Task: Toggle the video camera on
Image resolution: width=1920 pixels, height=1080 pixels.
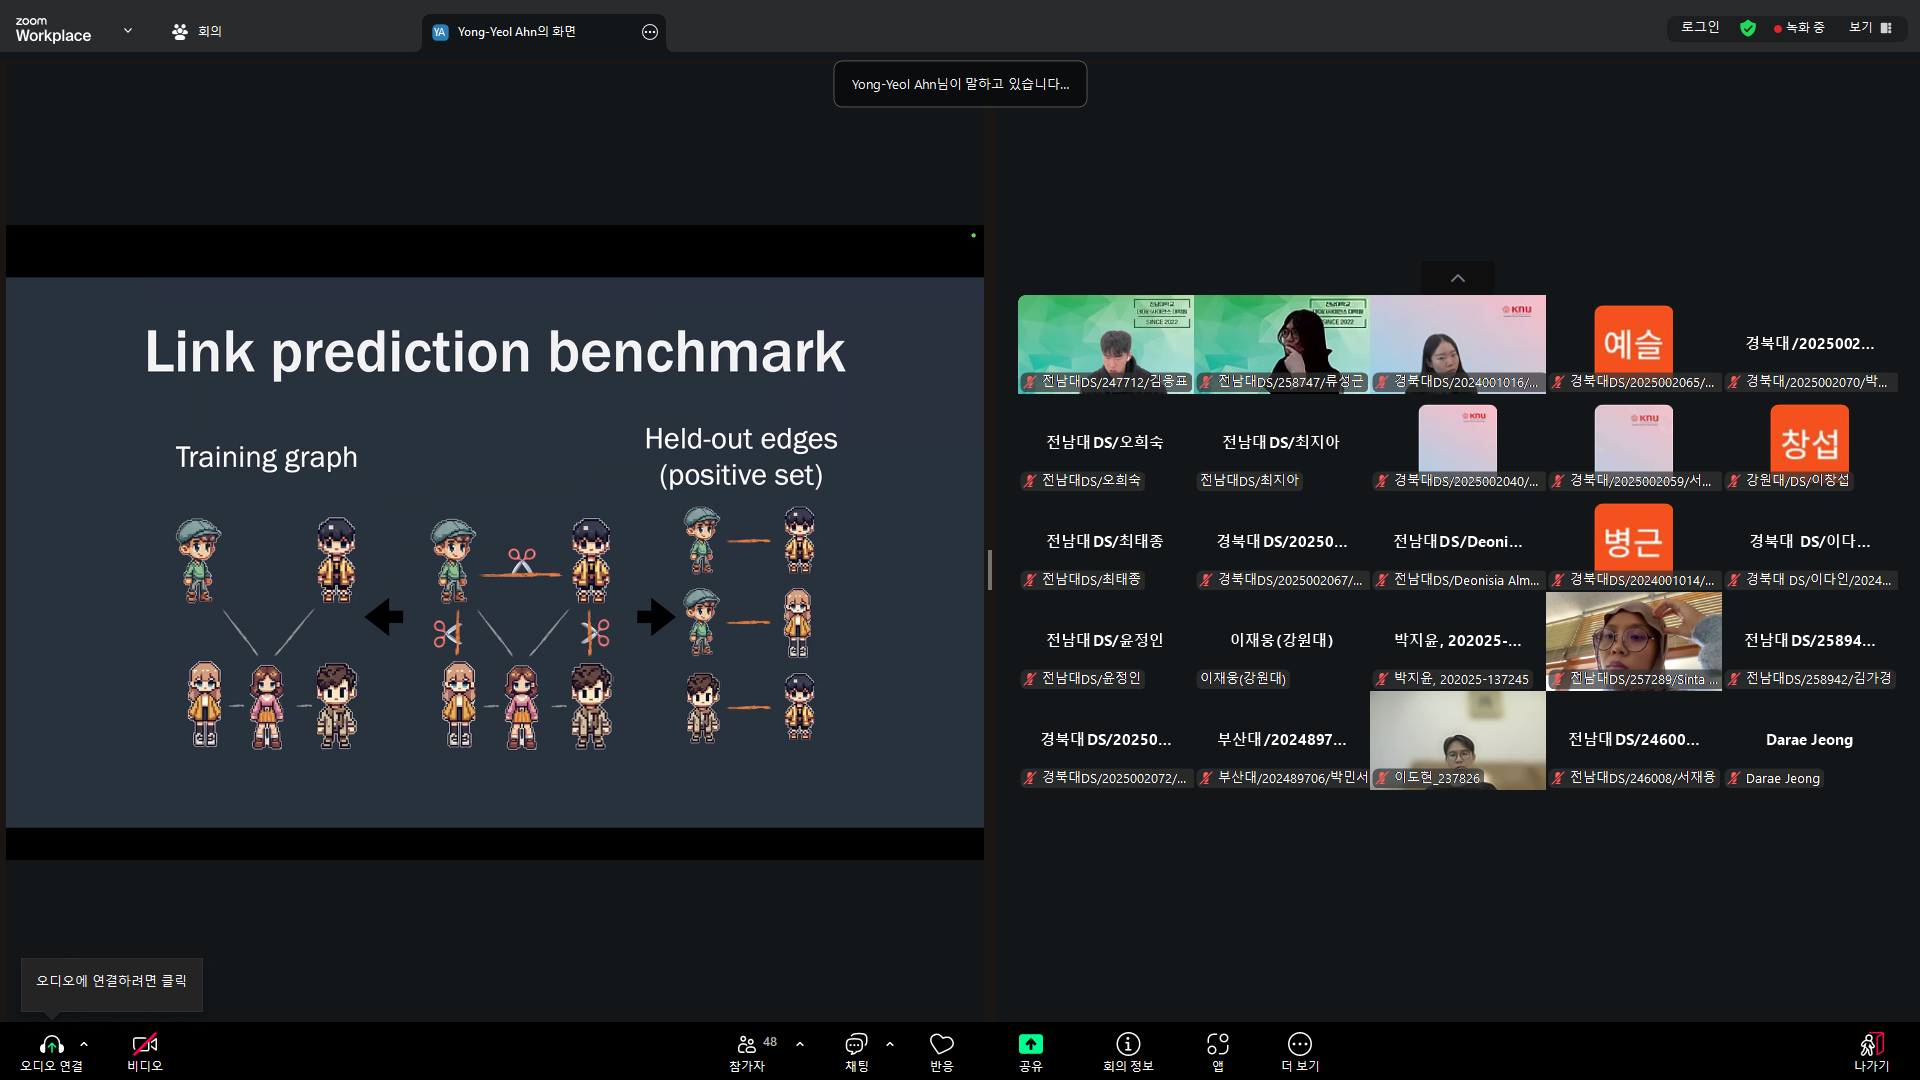Action: [x=144, y=1044]
